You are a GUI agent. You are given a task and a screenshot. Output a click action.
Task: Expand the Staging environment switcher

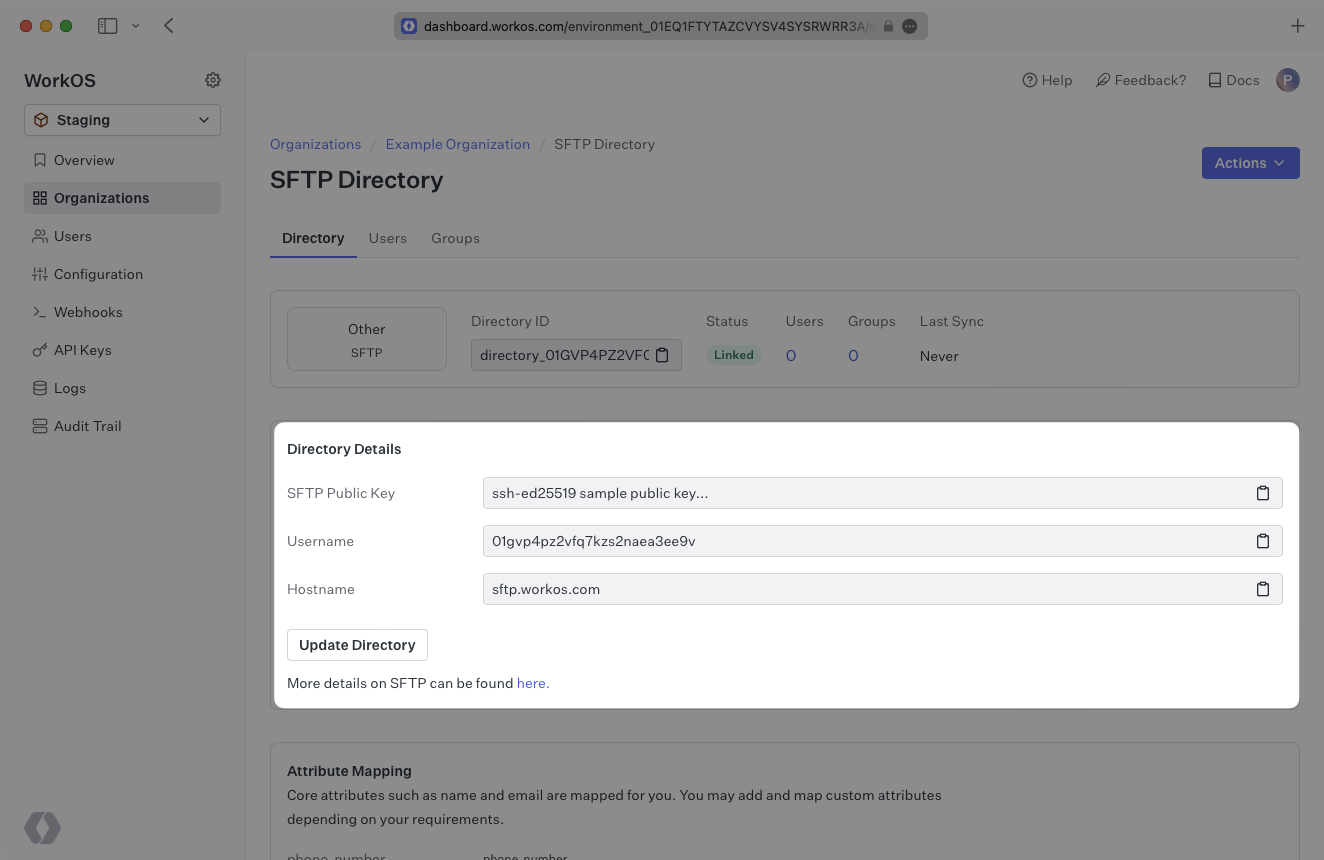122,120
